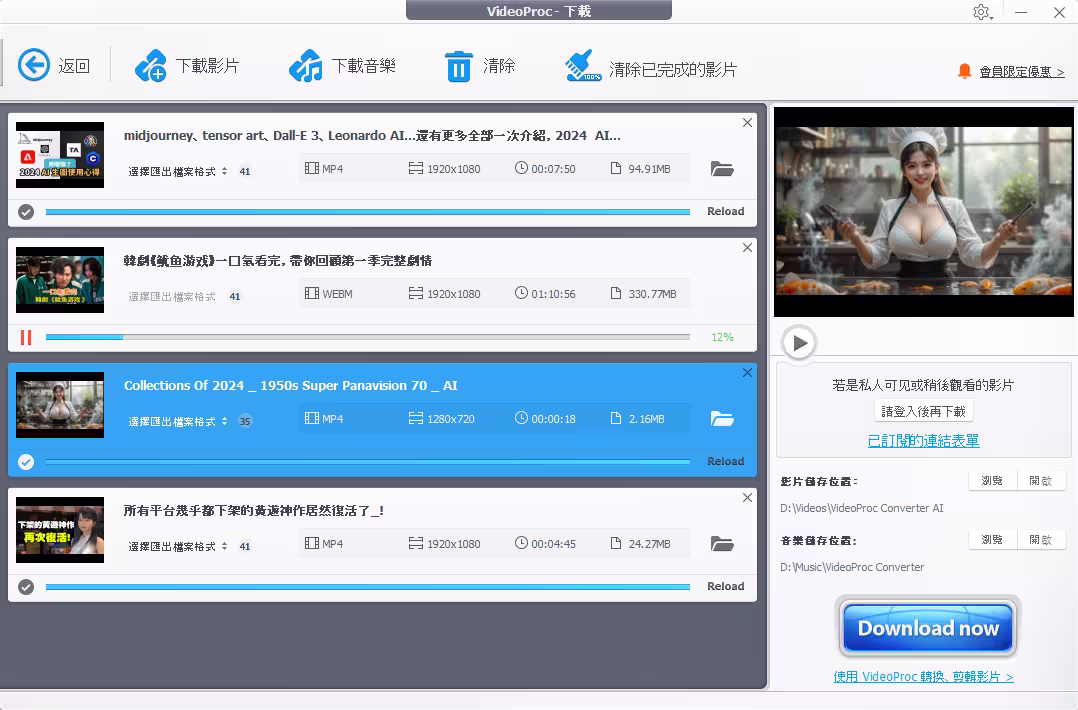Click the checkmark status icon on the midjourney item
This screenshot has height=710, width=1078.
click(26, 211)
